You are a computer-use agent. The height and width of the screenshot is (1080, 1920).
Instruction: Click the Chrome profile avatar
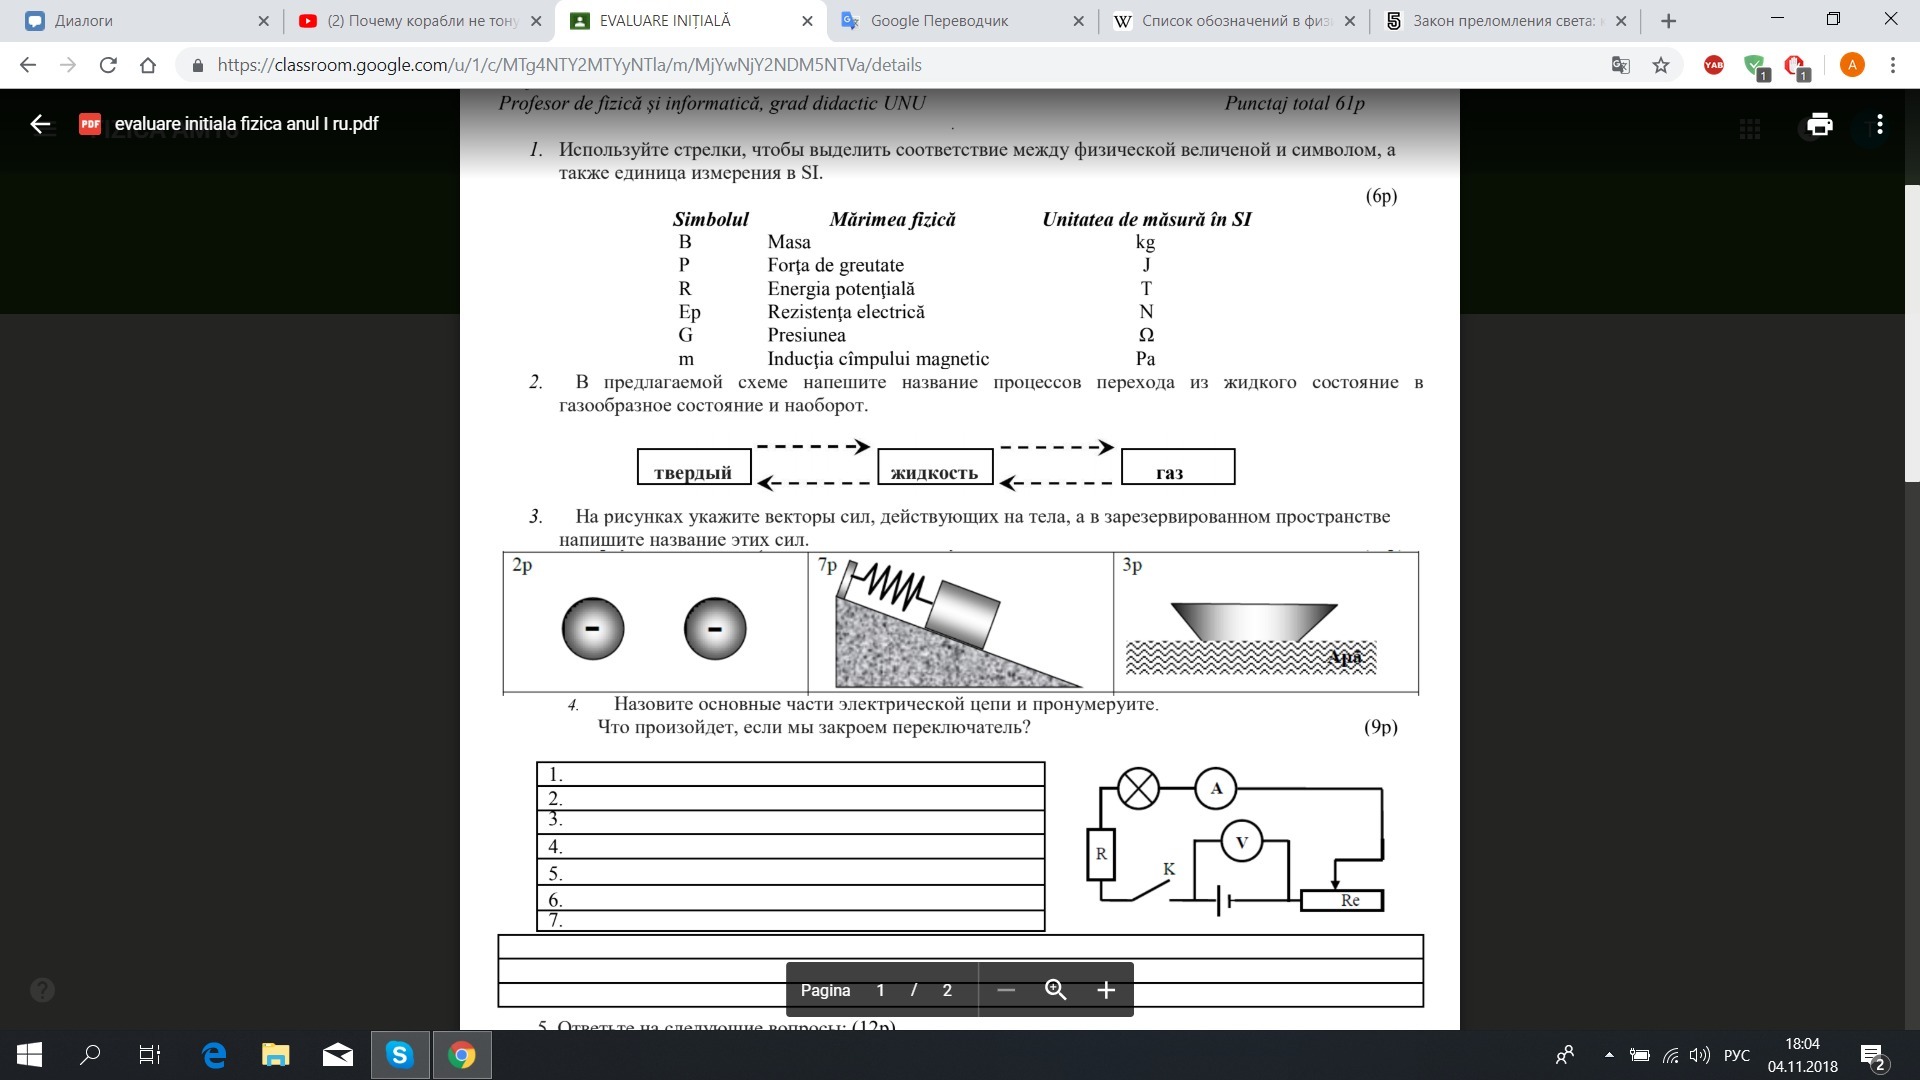coord(1852,65)
